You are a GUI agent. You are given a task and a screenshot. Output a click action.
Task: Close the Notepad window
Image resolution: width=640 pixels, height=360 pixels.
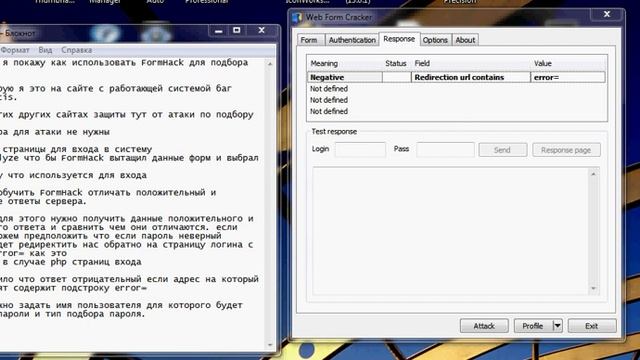[262, 31]
